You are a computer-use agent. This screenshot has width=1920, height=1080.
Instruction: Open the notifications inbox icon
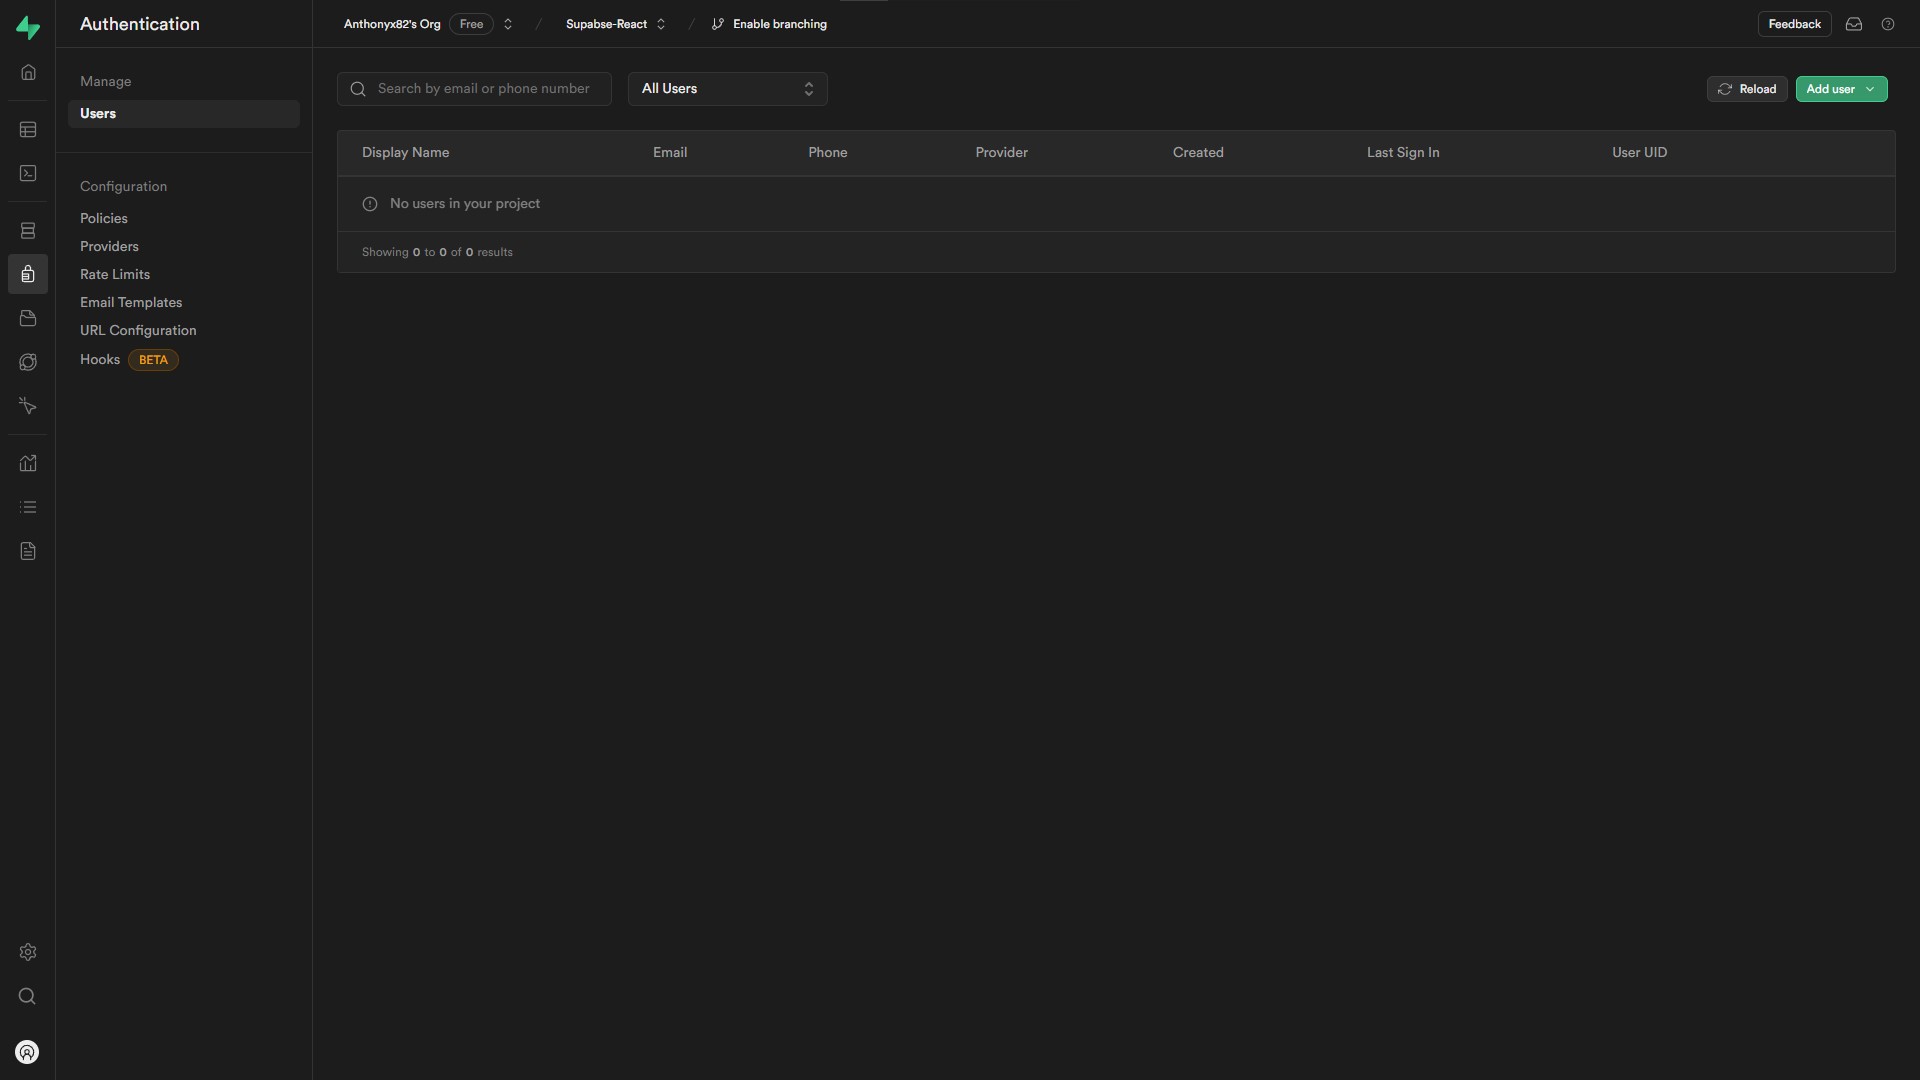click(1853, 24)
